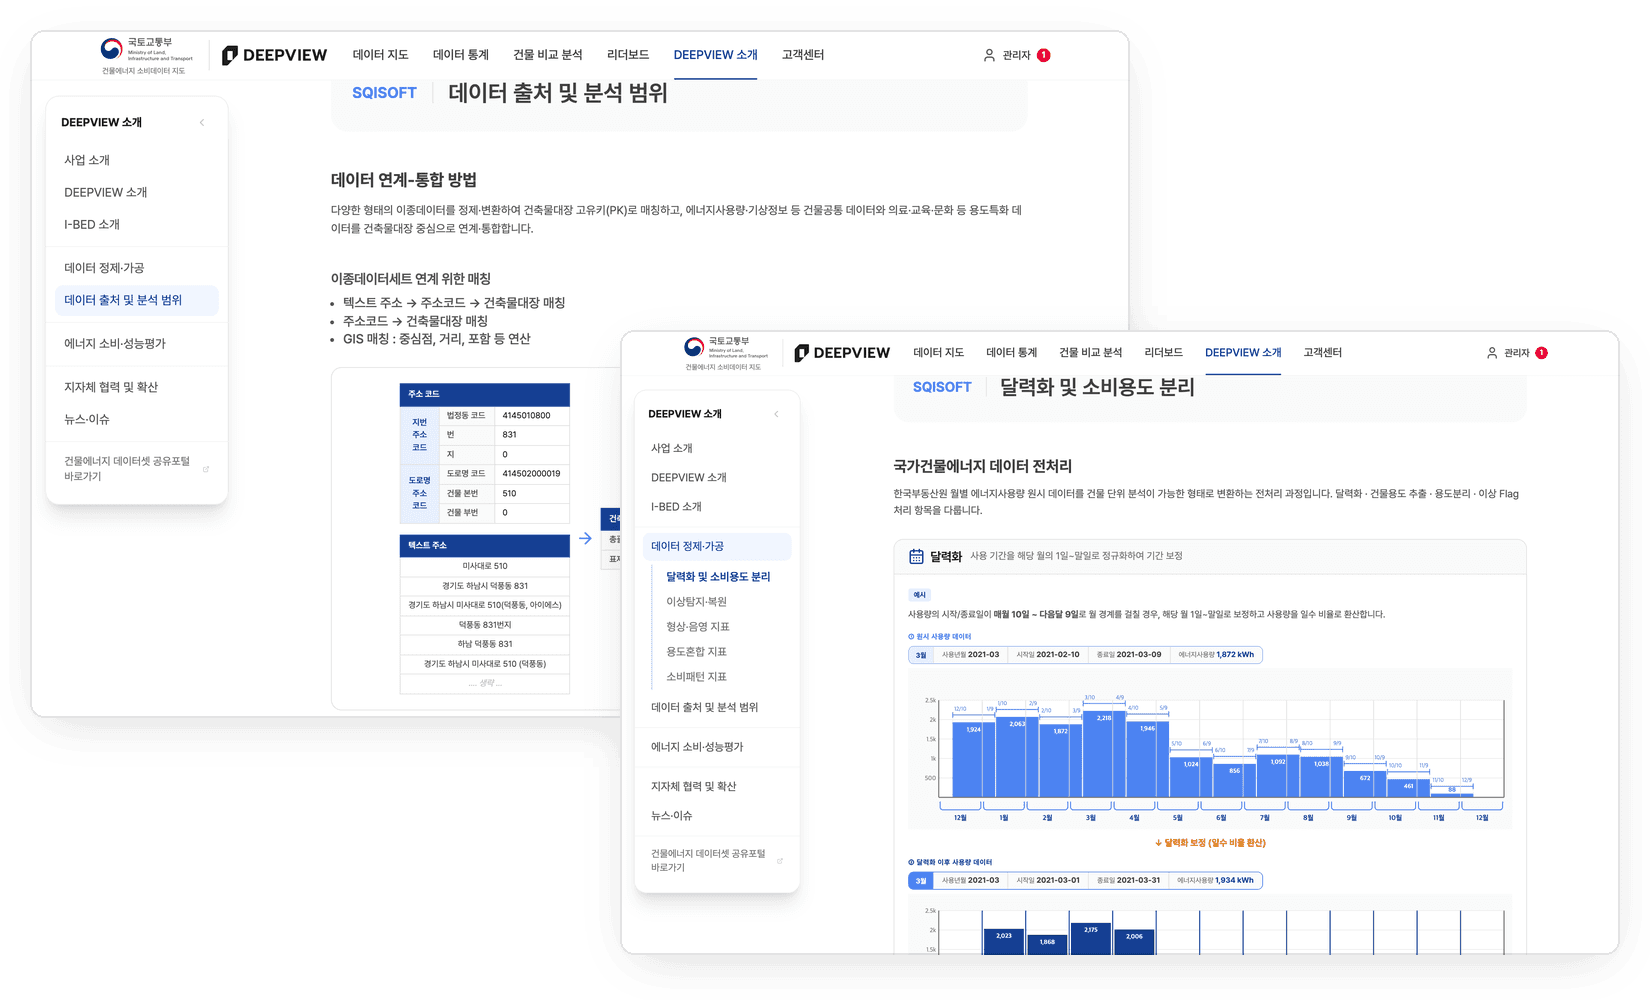This screenshot has height=1000, width=1650.
Task: Click 4145010800 법정동 코드 value cell
Action: [x=533, y=415]
